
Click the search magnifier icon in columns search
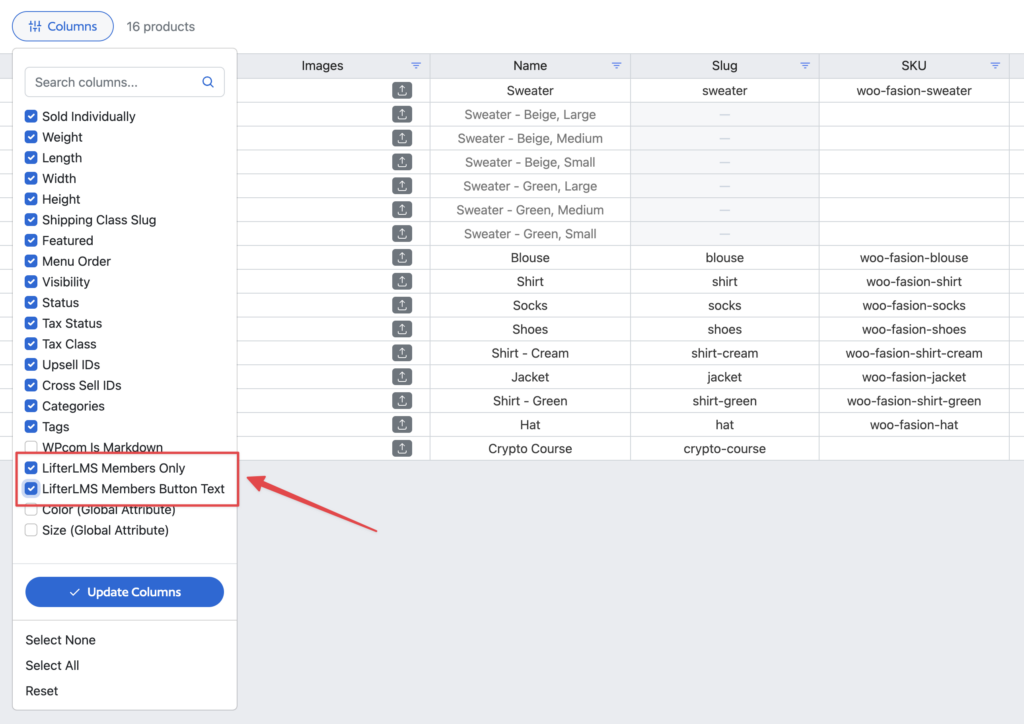(x=208, y=82)
